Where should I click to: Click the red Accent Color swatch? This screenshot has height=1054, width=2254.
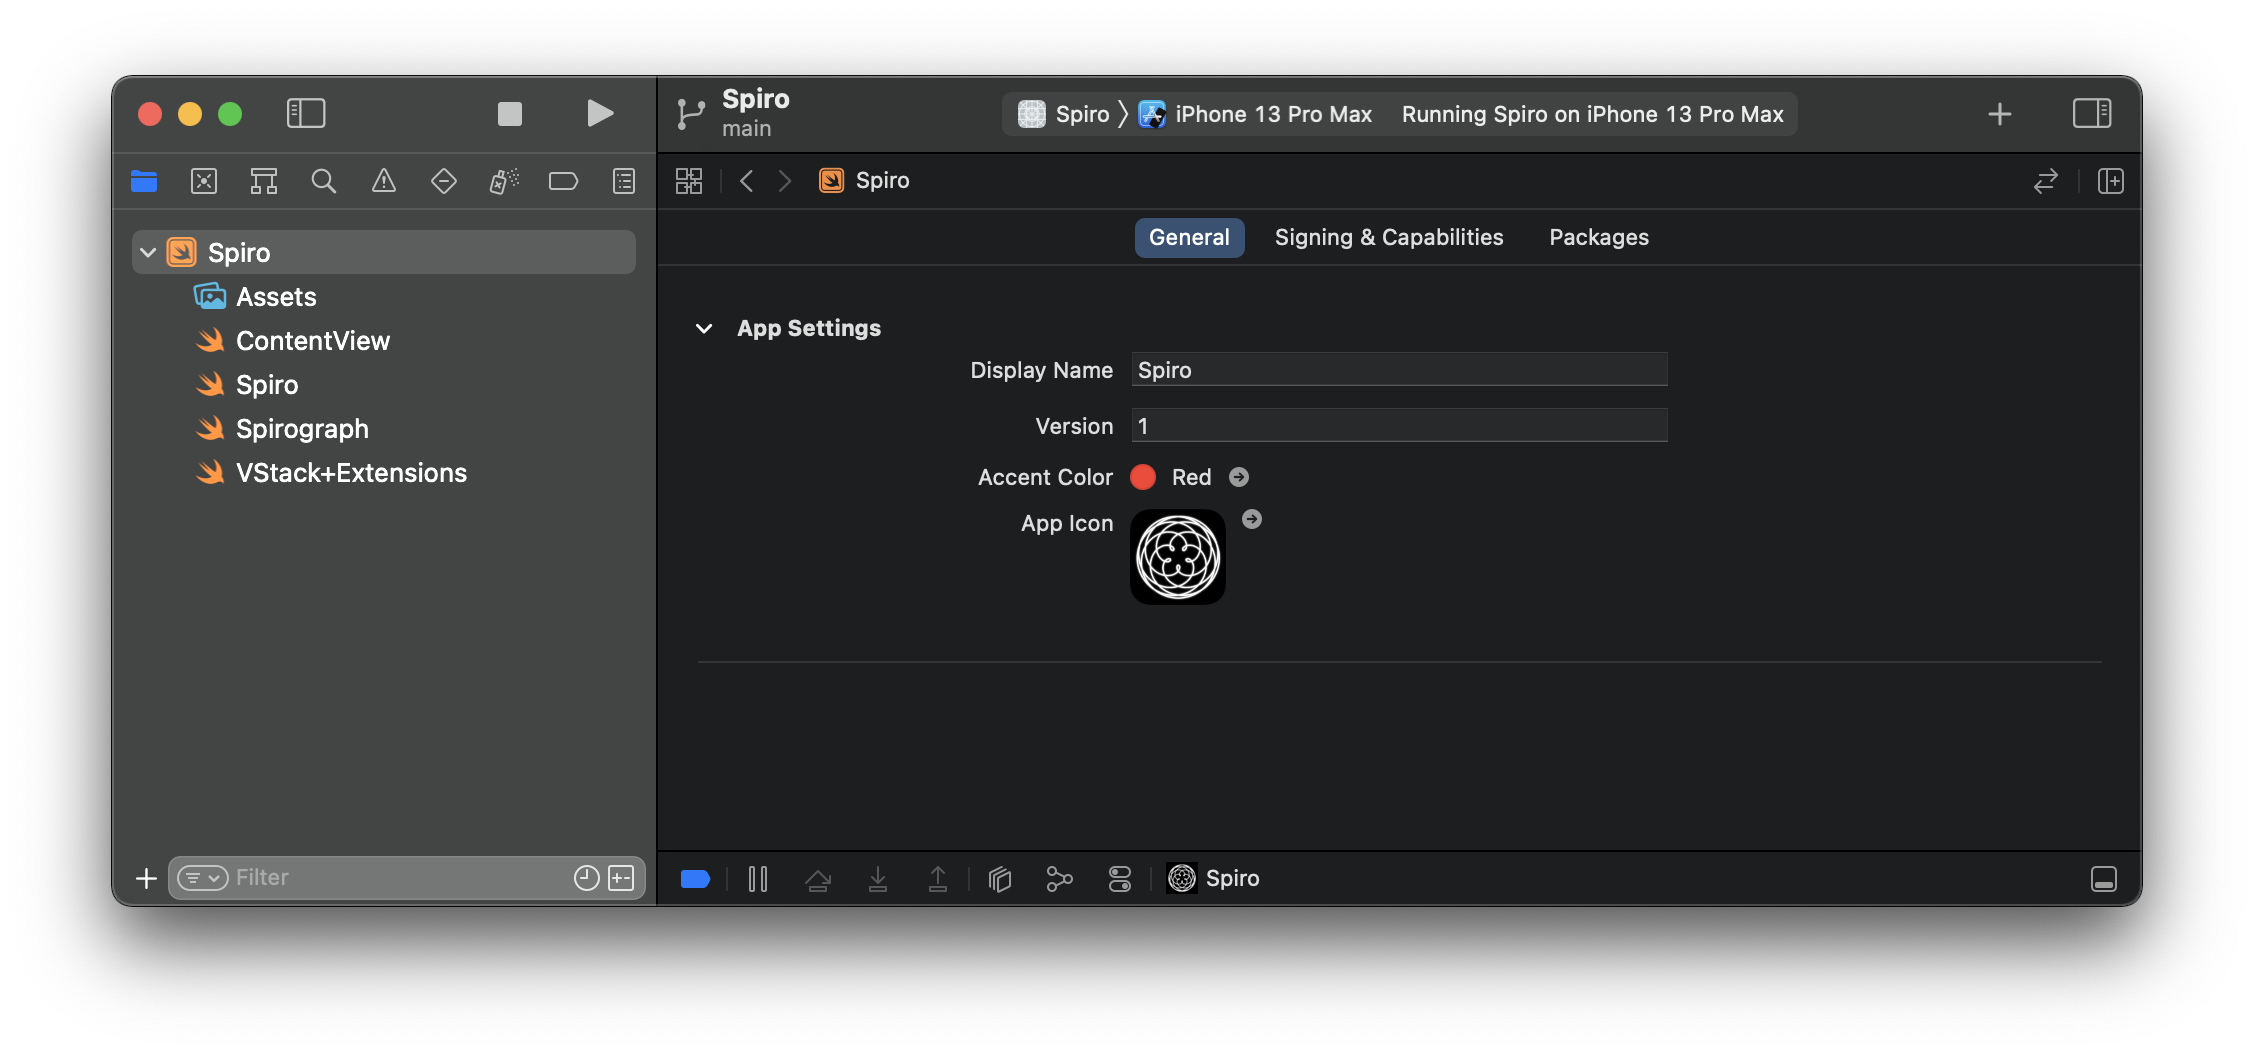pyautogui.click(x=1143, y=477)
